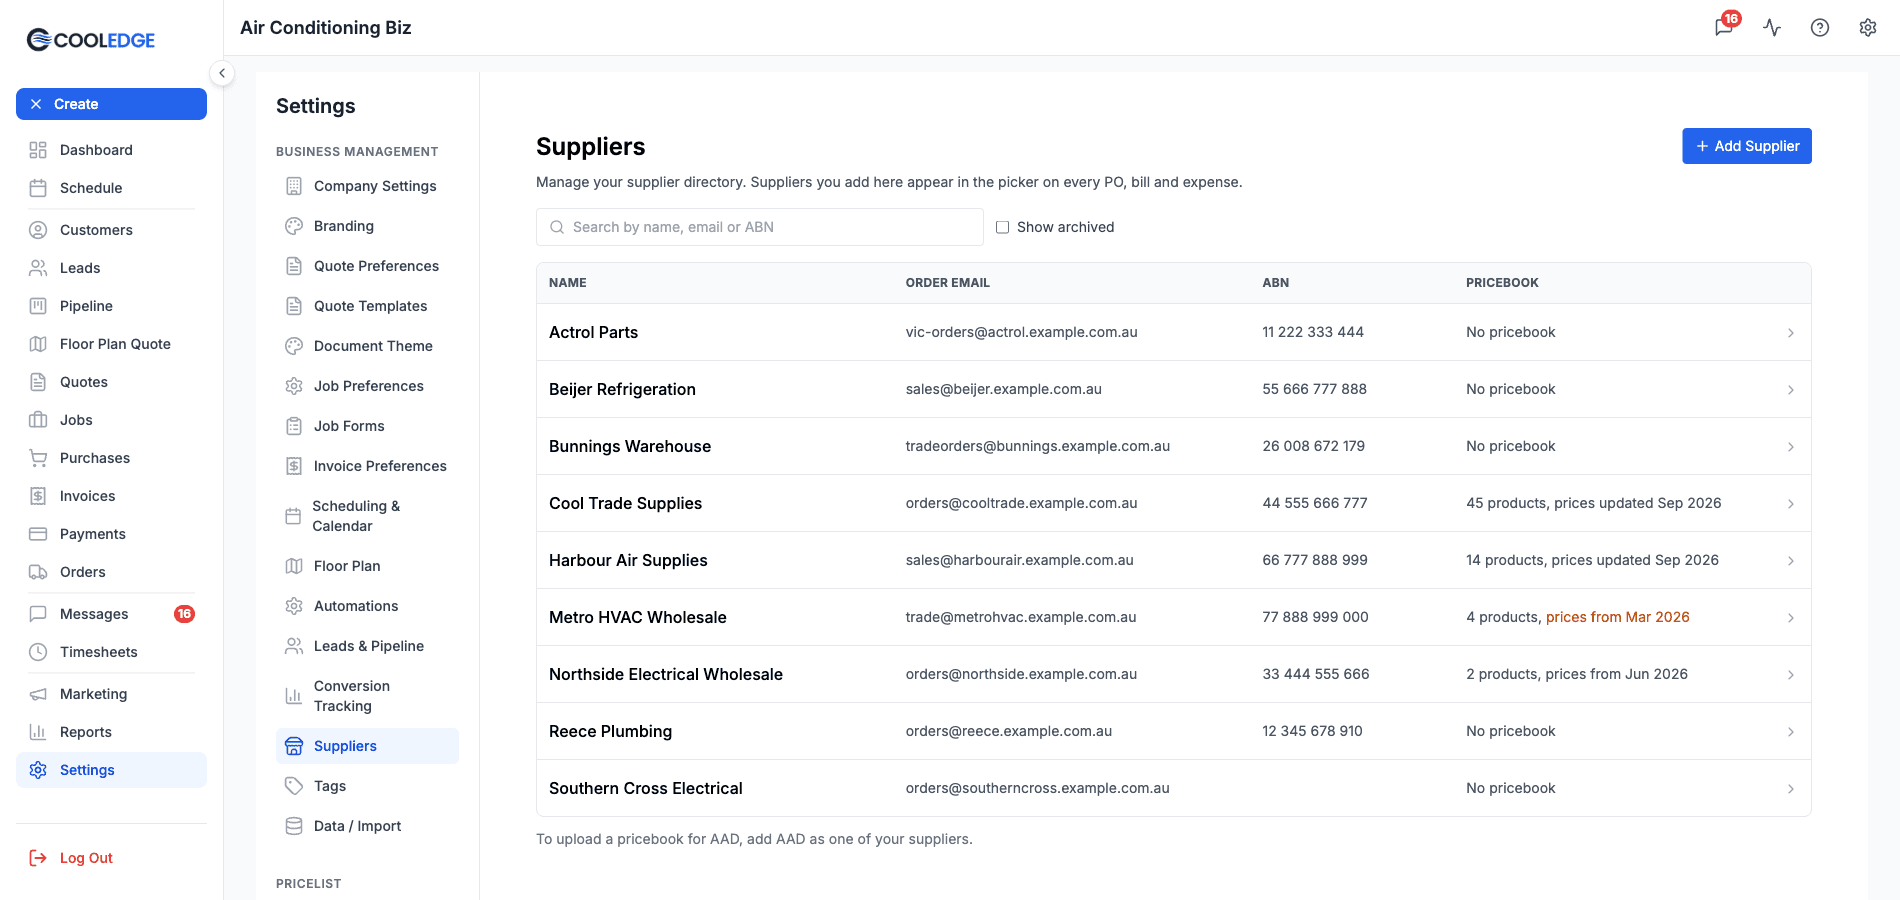Click 'prices from Mar 2026' warning text
The height and width of the screenshot is (900, 1900).
tap(1617, 617)
